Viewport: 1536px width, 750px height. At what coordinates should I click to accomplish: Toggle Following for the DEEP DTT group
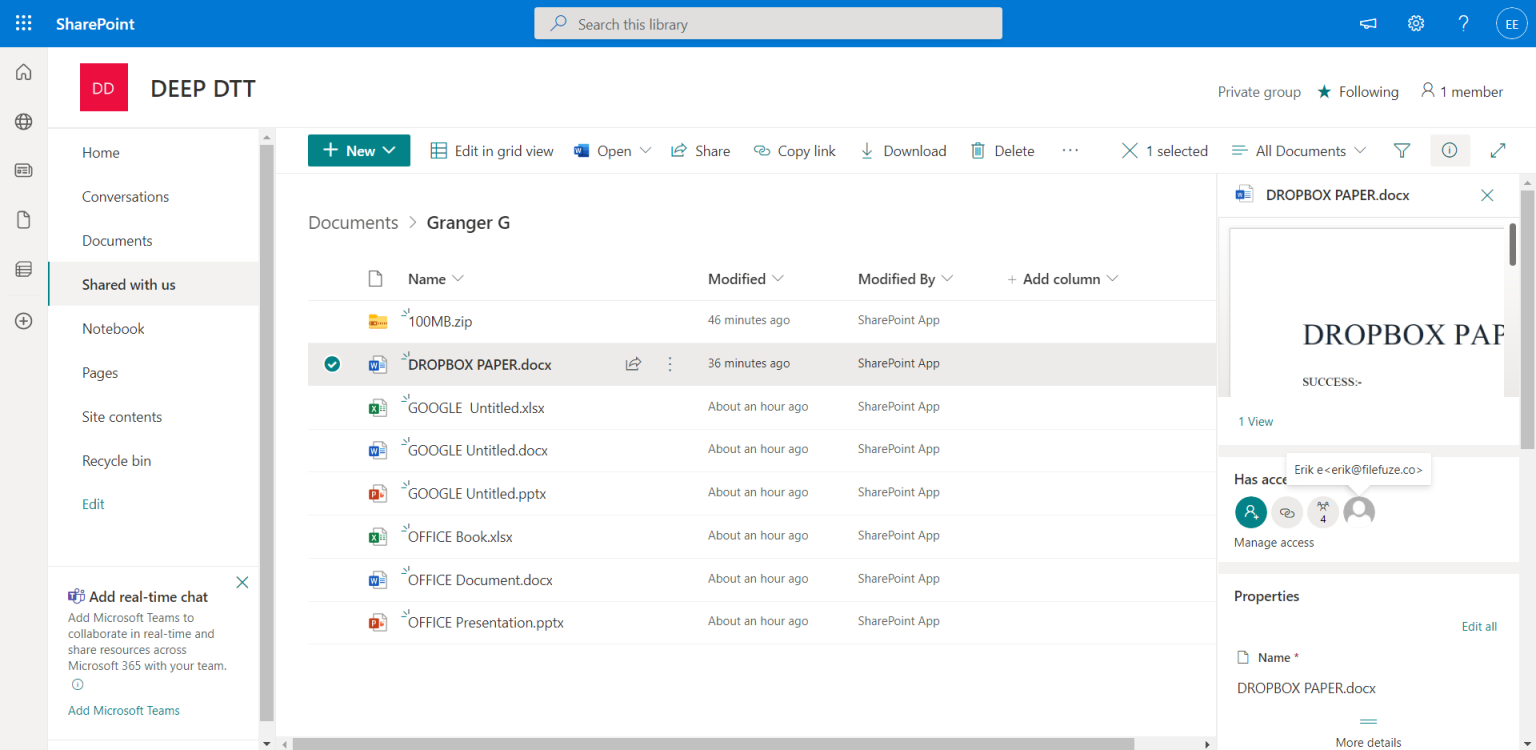1358,91
